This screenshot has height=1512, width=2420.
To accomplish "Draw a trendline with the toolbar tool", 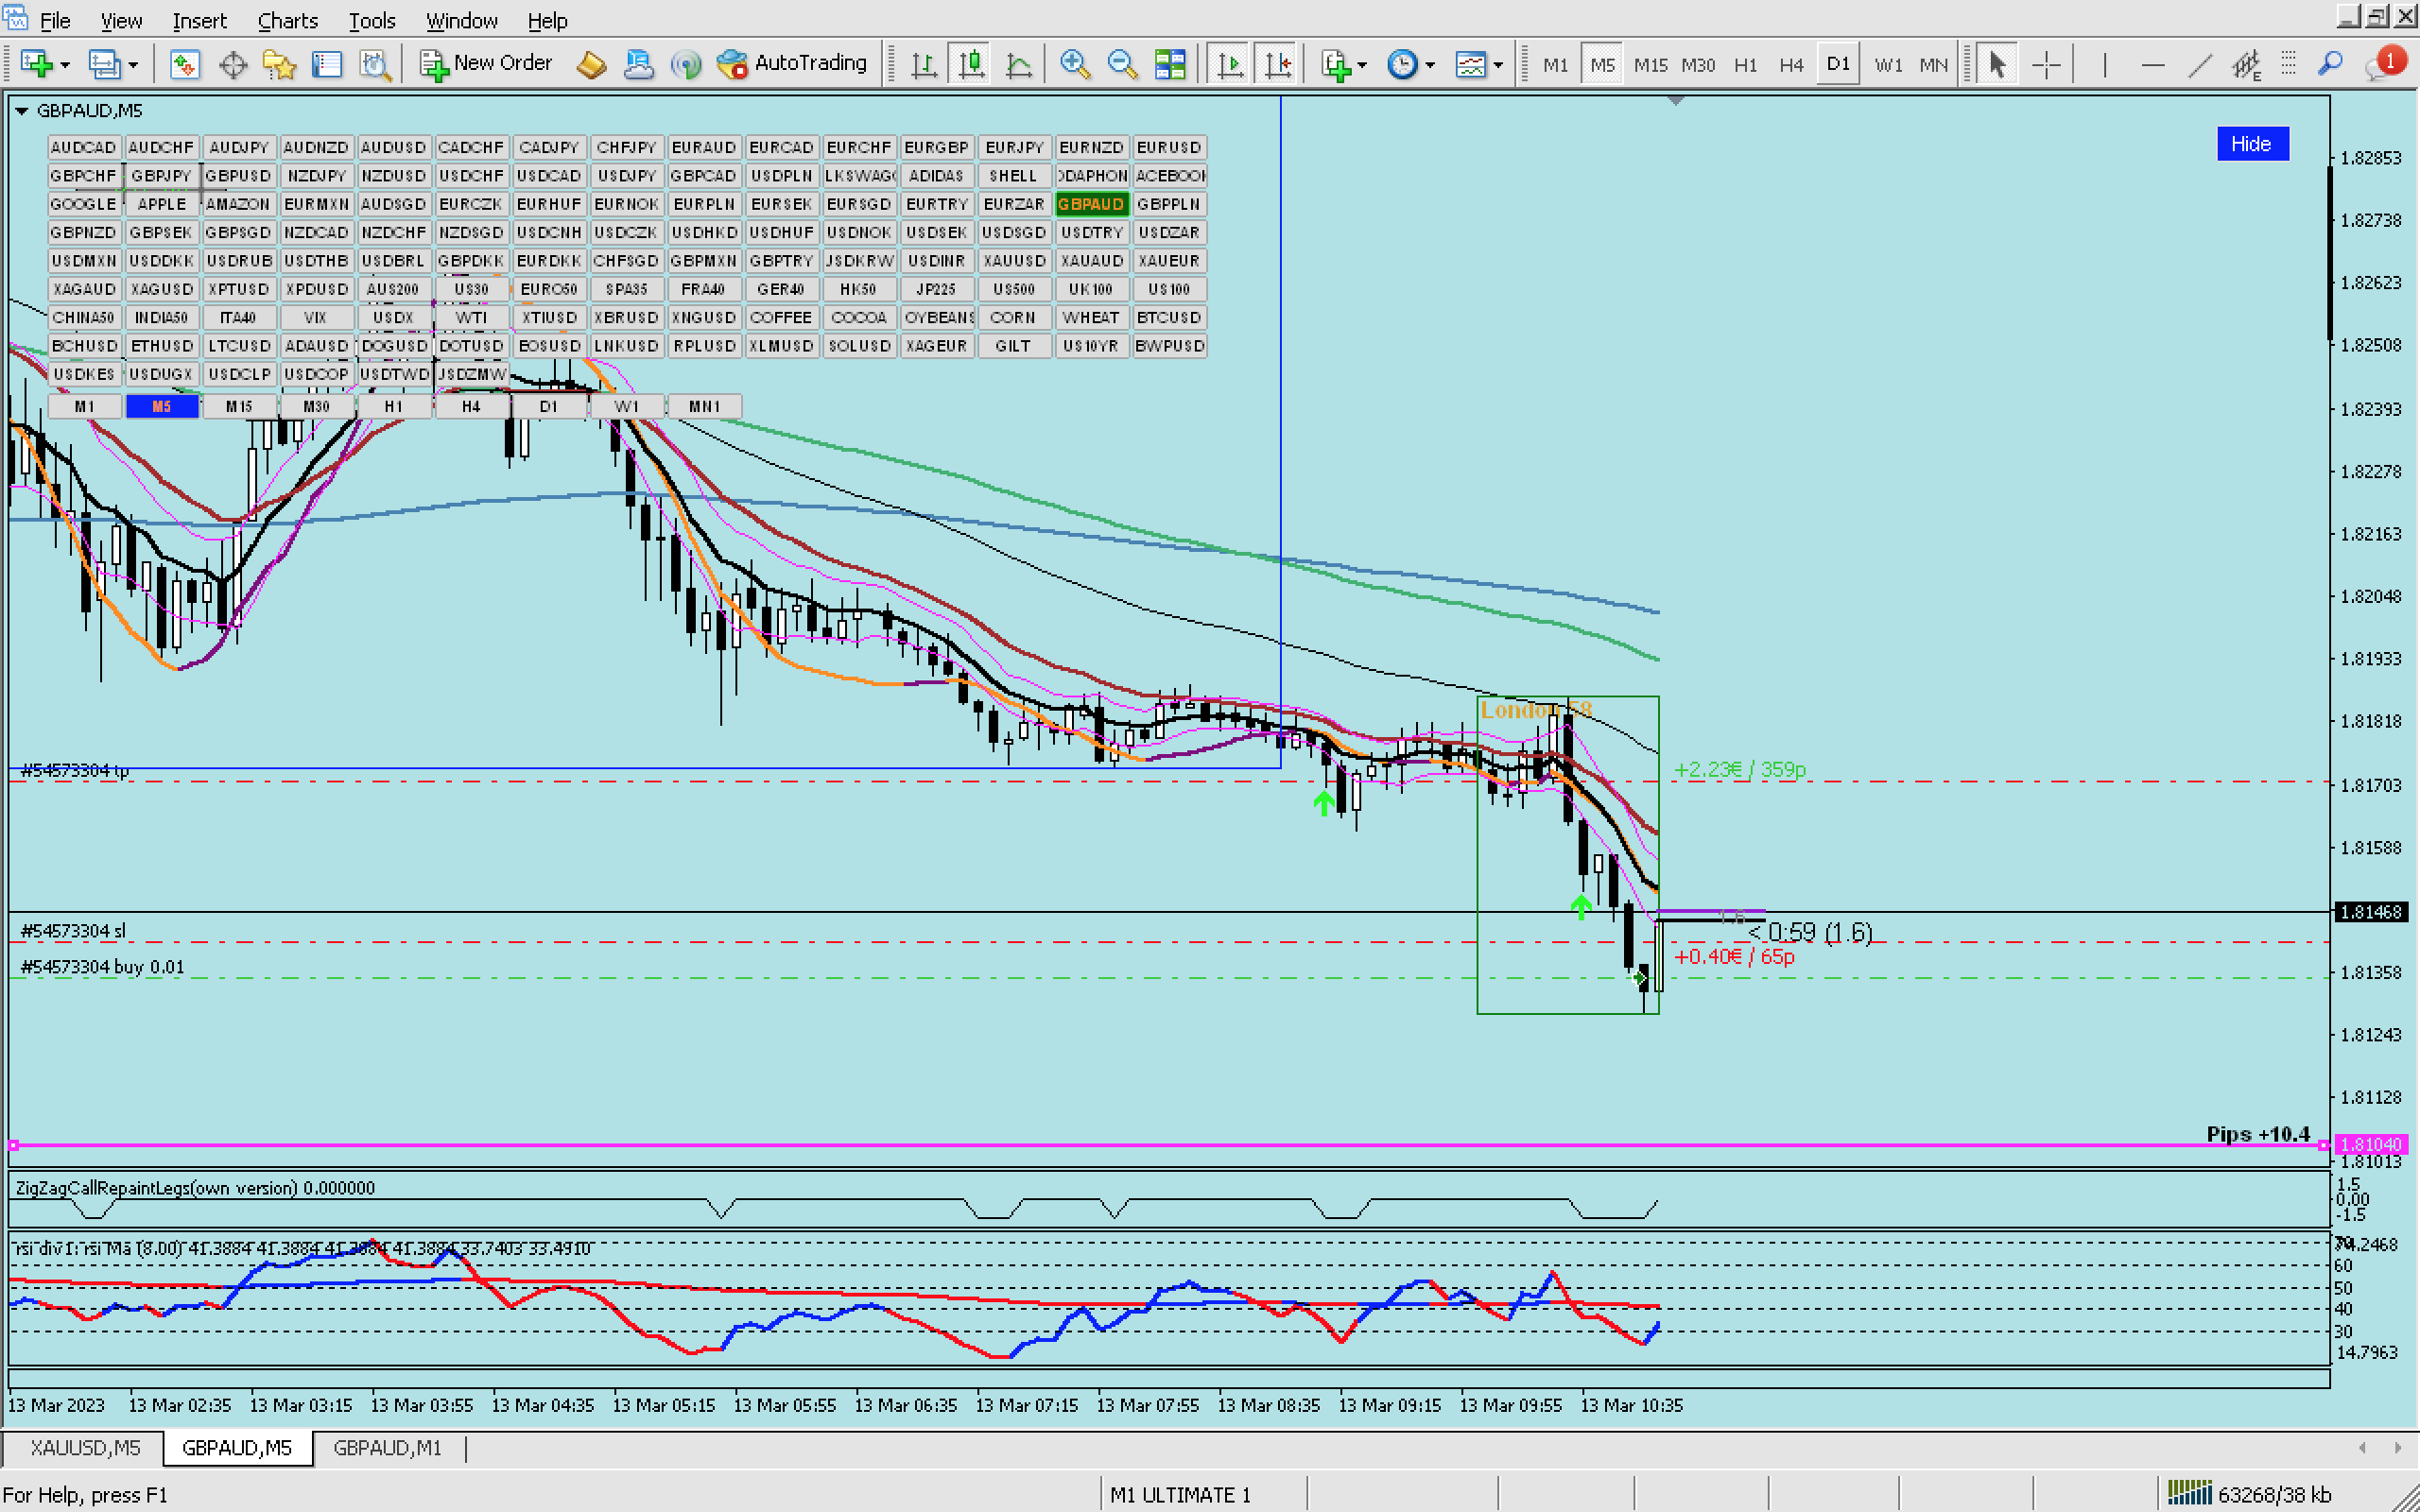I will [2199, 65].
